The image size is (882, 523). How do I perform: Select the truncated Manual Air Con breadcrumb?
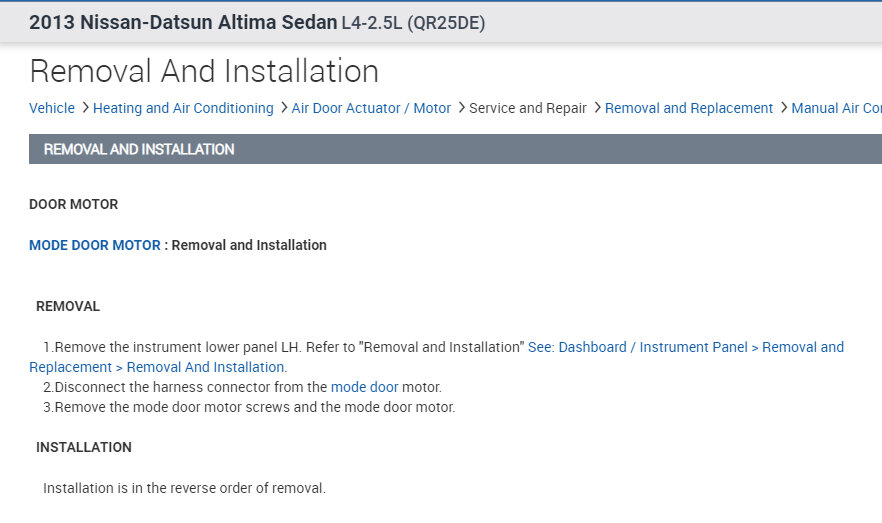coord(836,108)
